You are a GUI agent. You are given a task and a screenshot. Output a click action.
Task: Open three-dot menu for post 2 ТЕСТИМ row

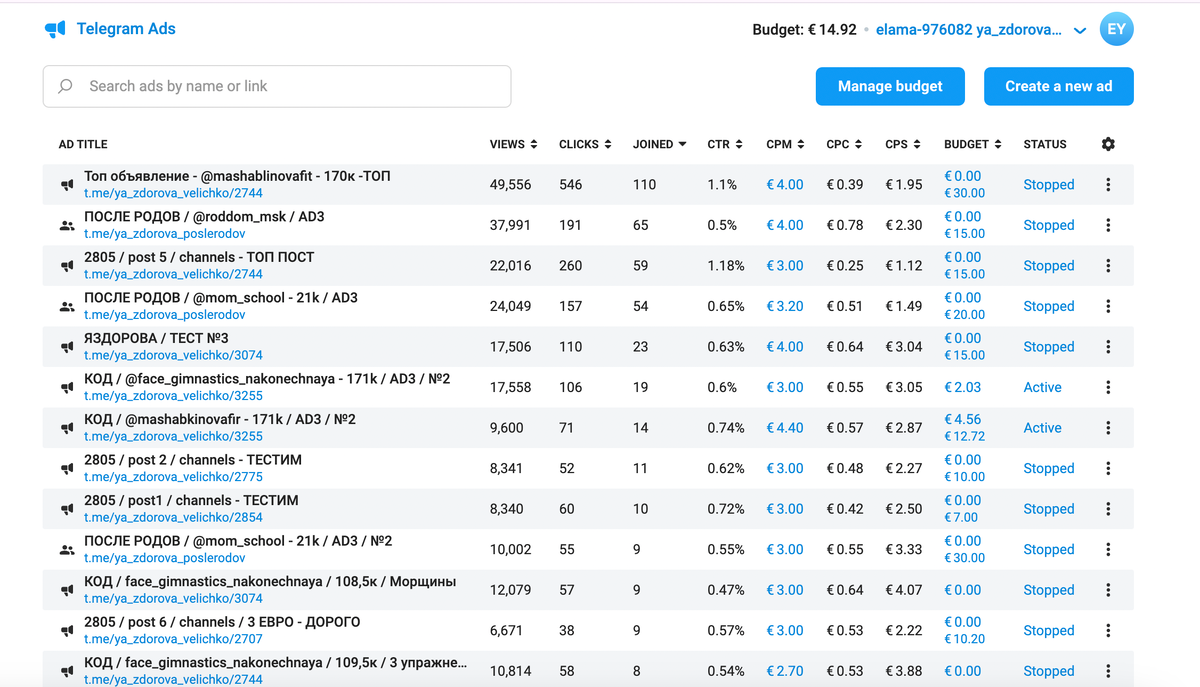1108,468
